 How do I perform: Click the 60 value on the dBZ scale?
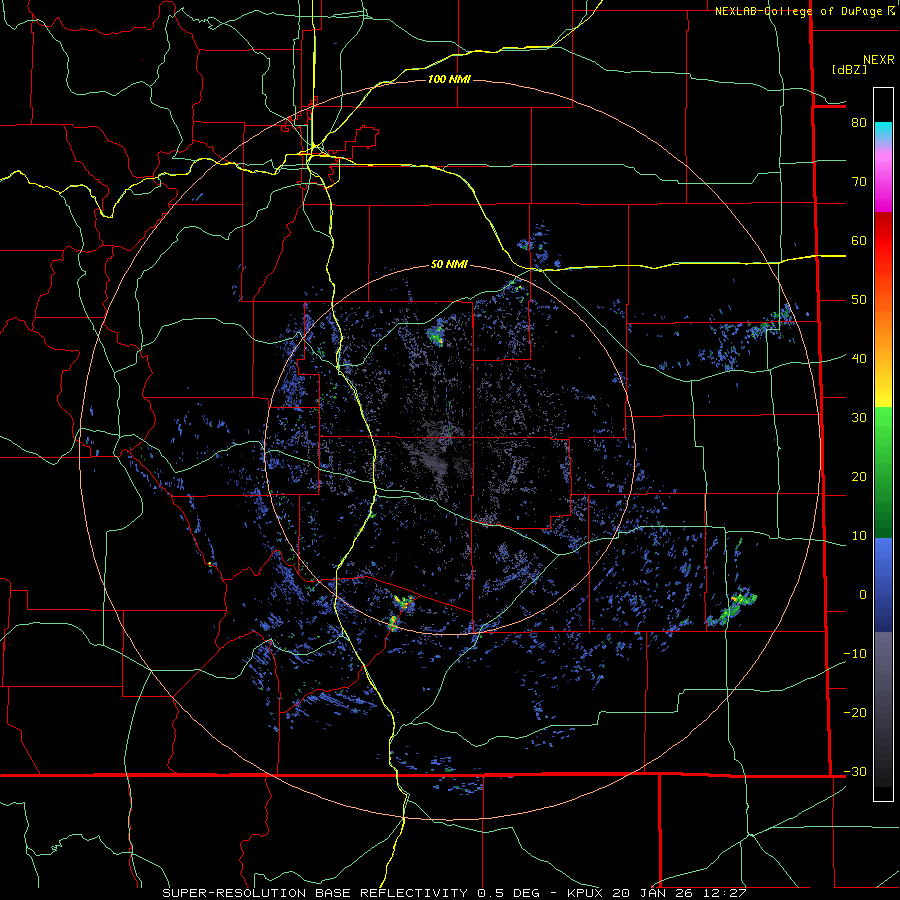click(x=859, y=240)
